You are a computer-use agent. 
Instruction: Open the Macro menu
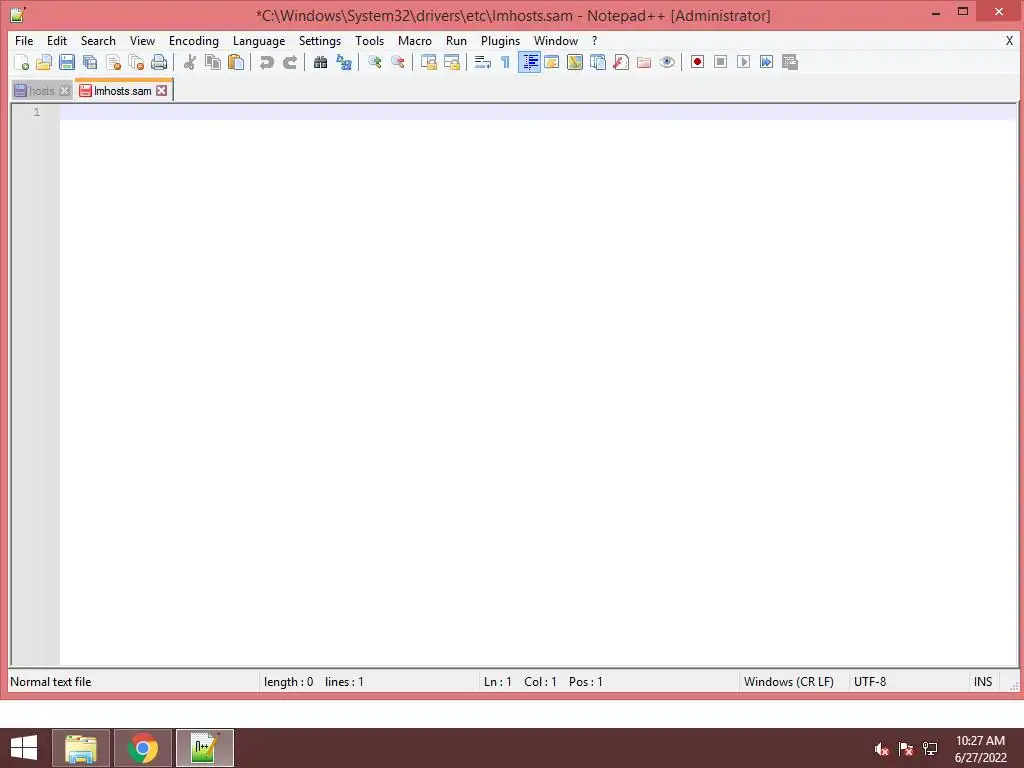[415, 40]
